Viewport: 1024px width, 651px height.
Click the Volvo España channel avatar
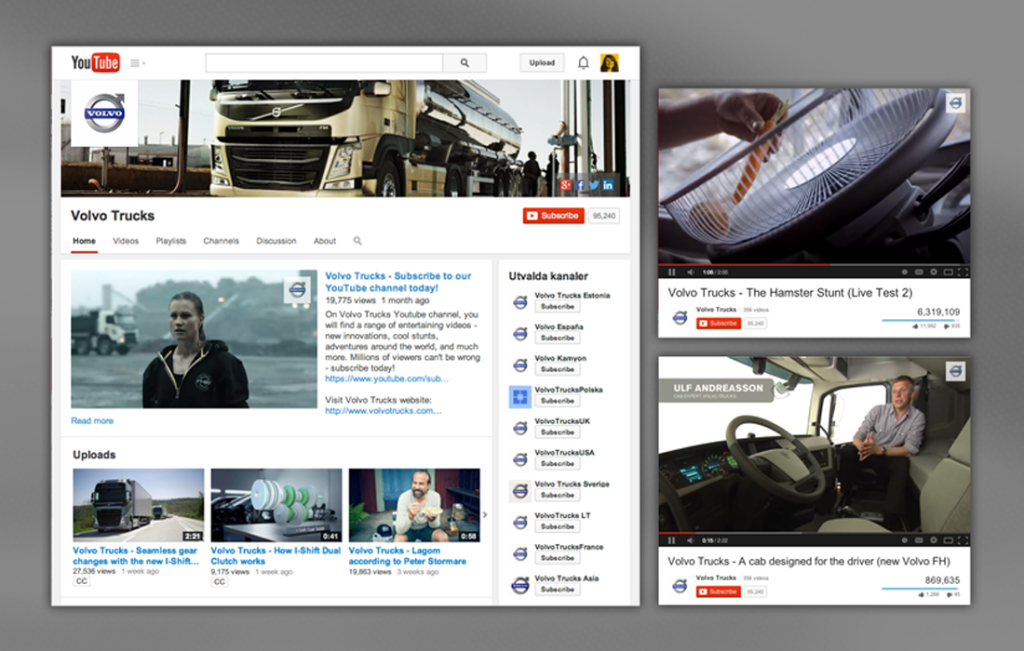coord(520,333)
